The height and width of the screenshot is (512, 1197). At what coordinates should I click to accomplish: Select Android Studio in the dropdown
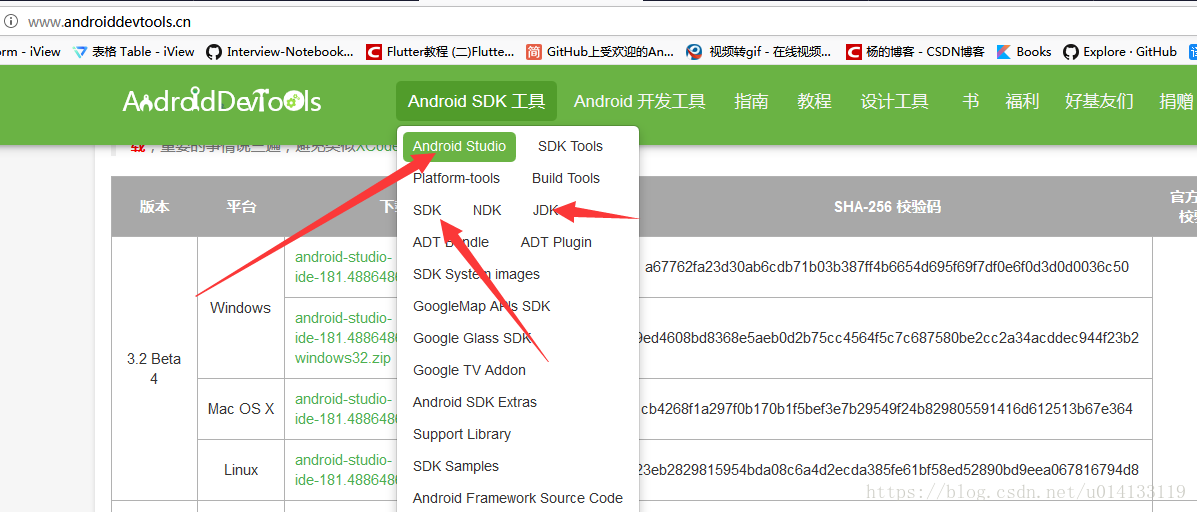pyautogui.click(x=460, y=147)
